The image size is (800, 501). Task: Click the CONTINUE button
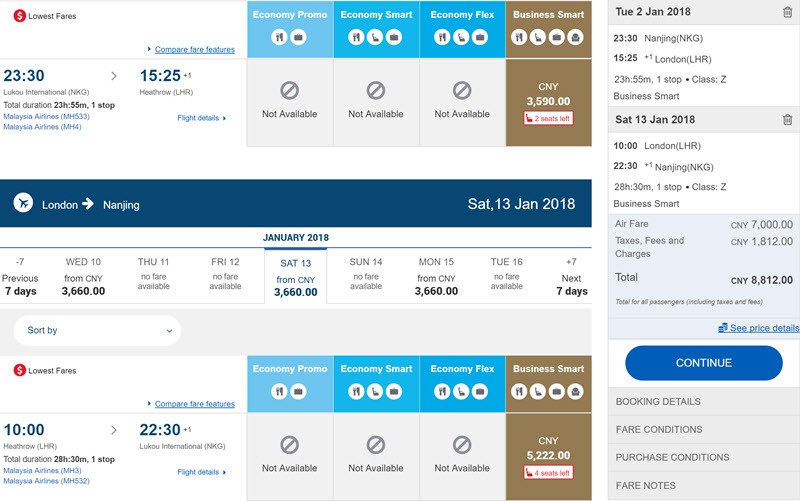pyautogui.click(x=704, y=363)
